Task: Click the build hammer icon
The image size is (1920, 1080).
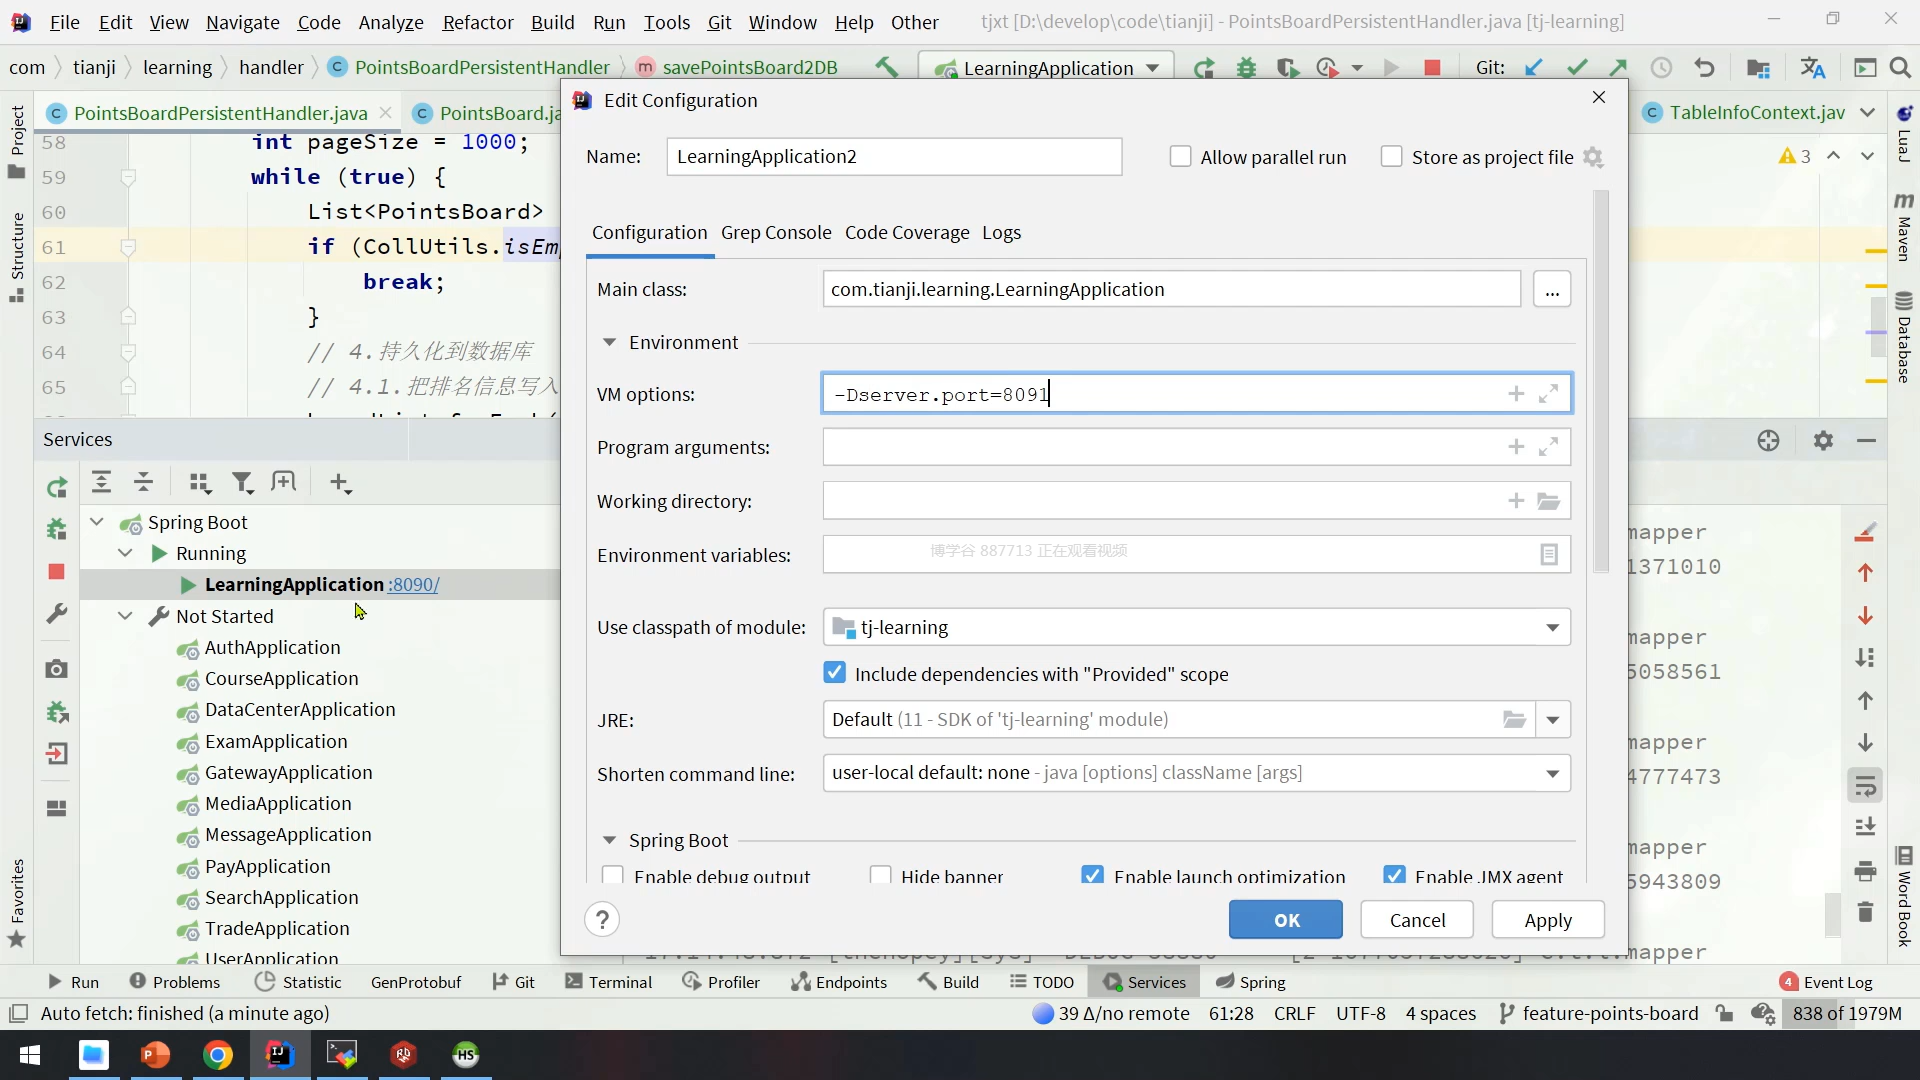Action: pos(886,67)
